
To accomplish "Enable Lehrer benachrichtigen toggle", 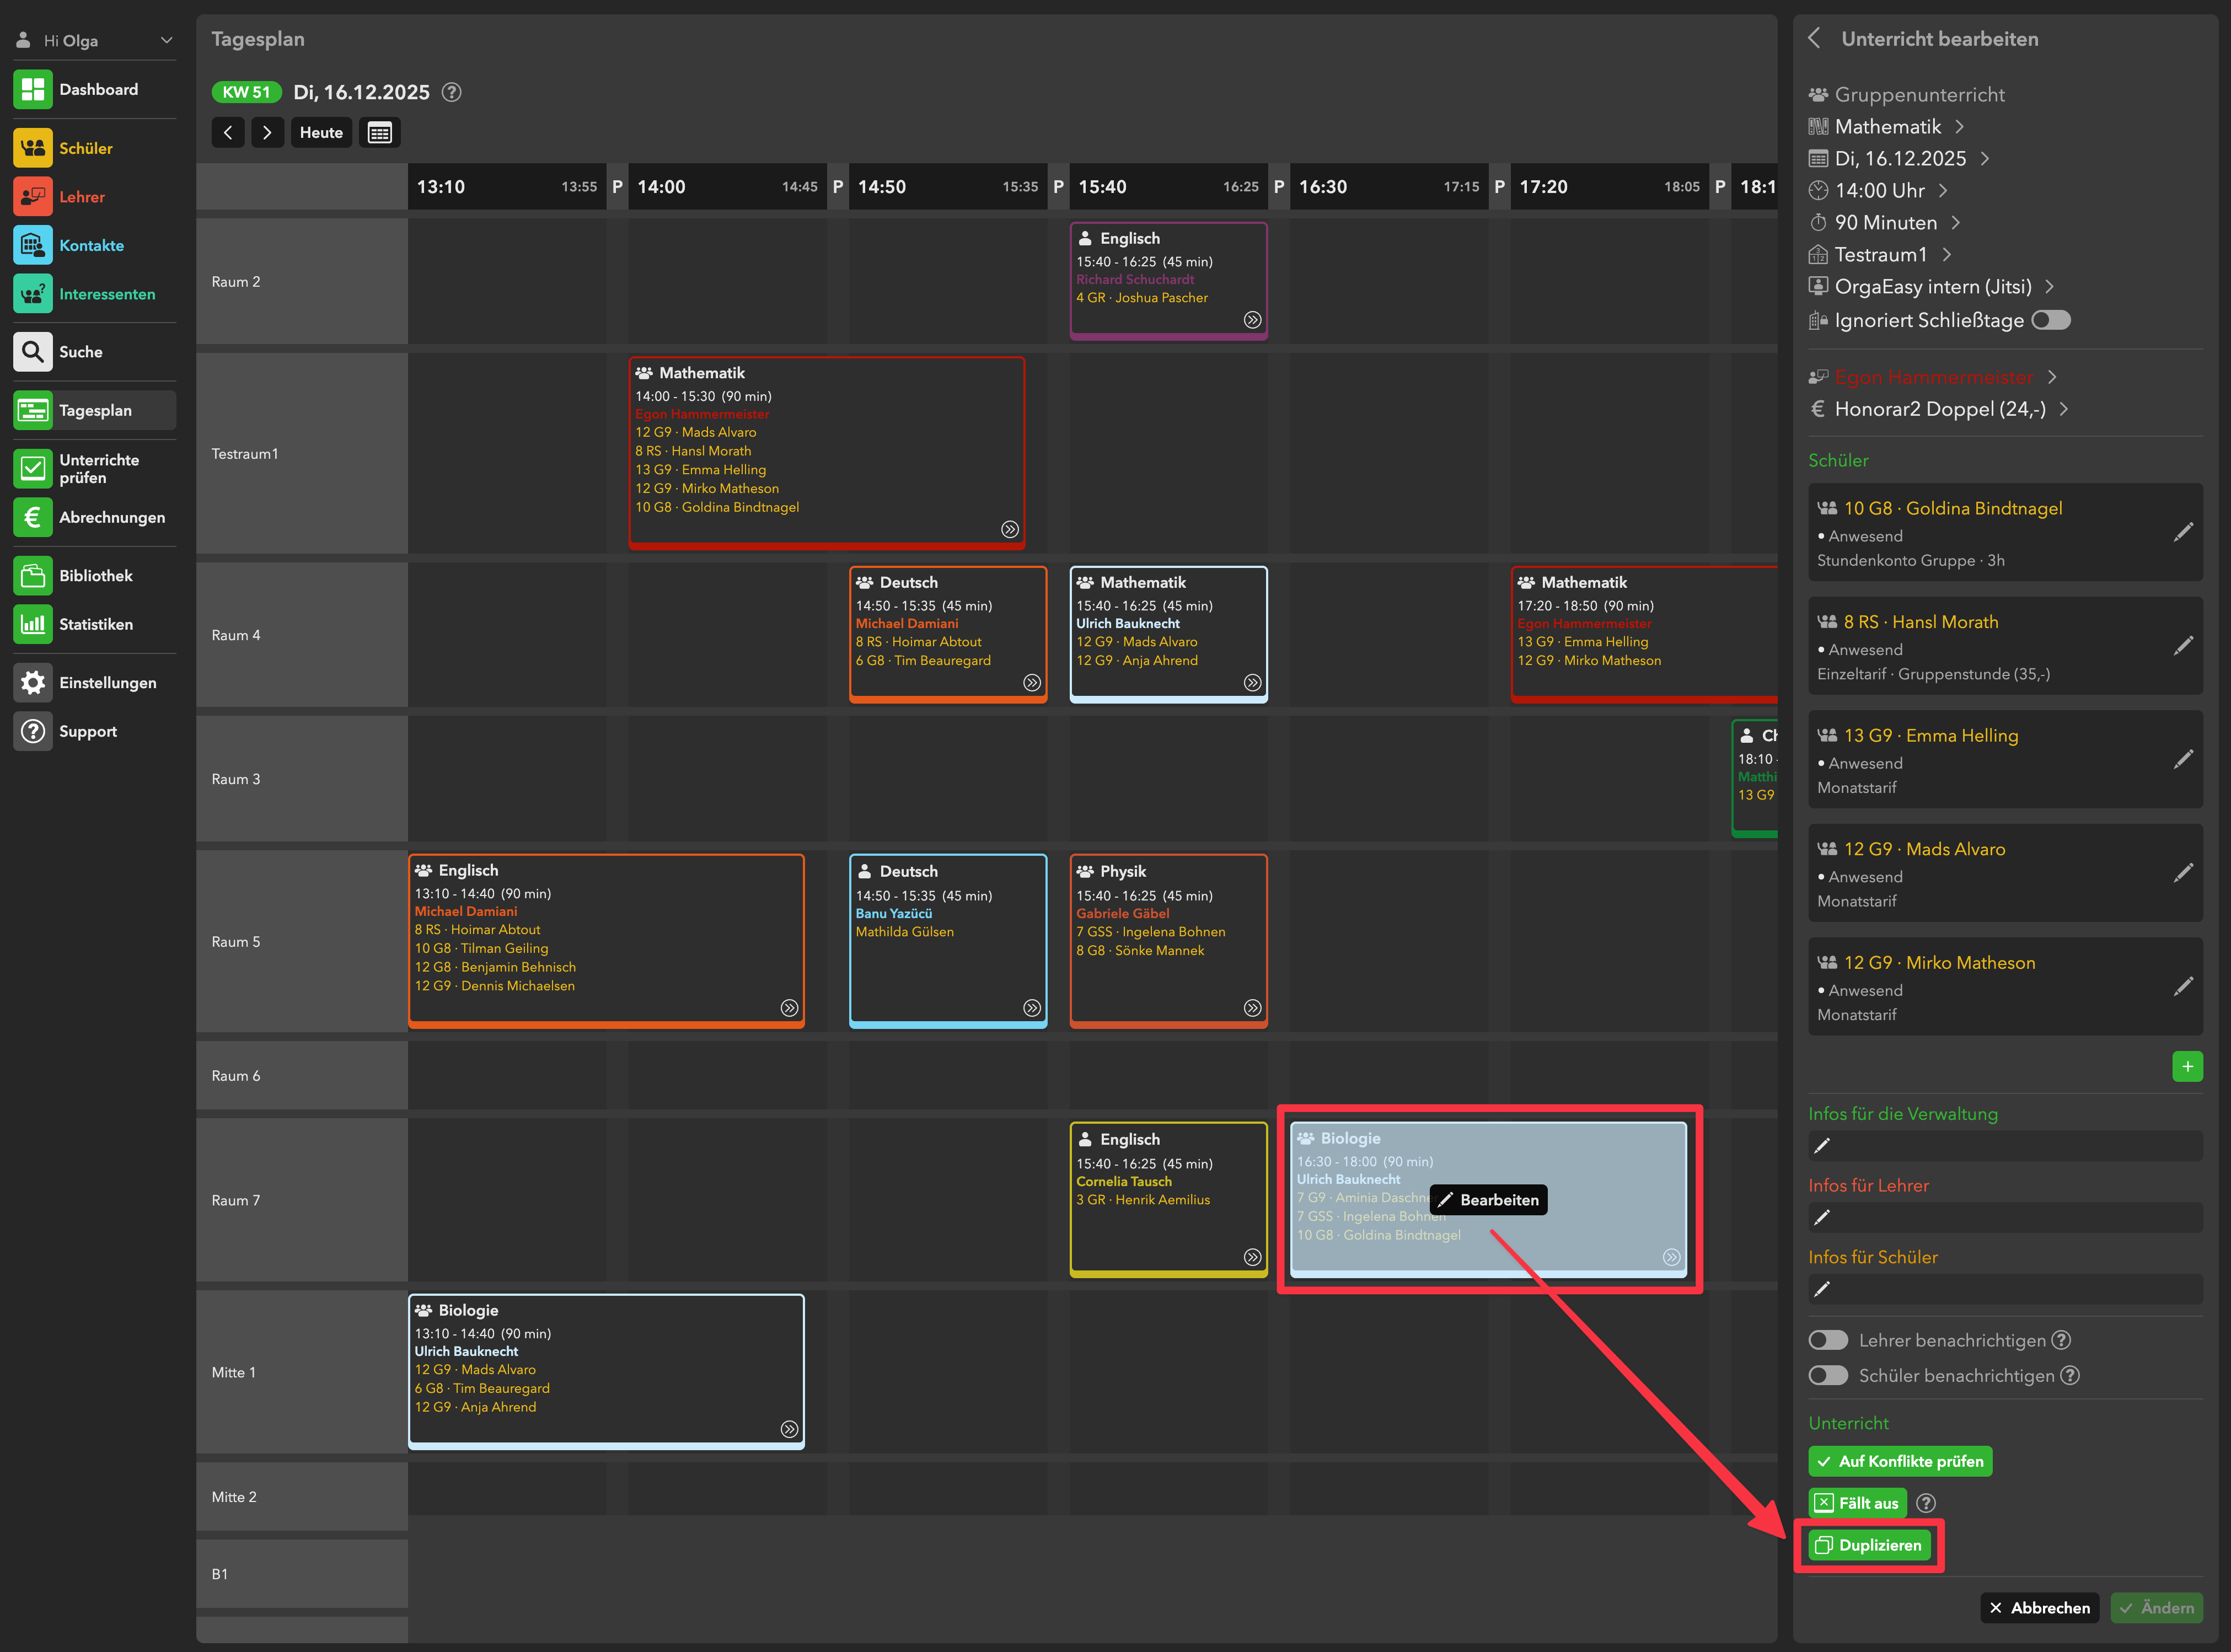I will [1828, 1340].
